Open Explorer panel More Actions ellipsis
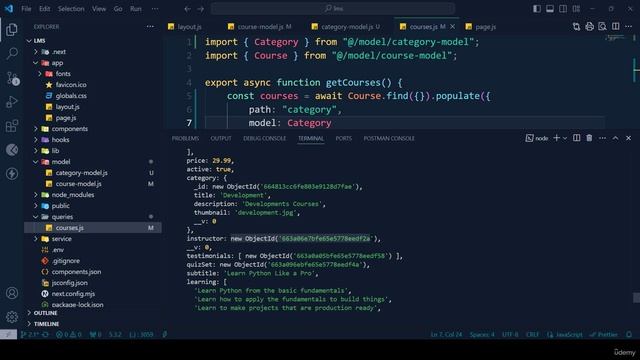 pyautogui.click(x=150, y=27)
